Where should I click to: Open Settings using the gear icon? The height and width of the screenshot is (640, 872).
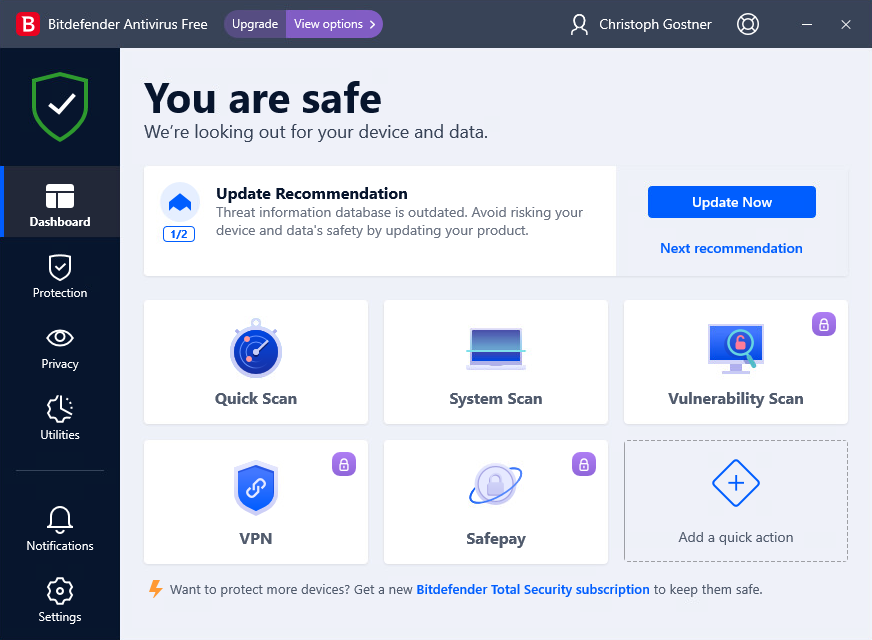pos(59,592)
